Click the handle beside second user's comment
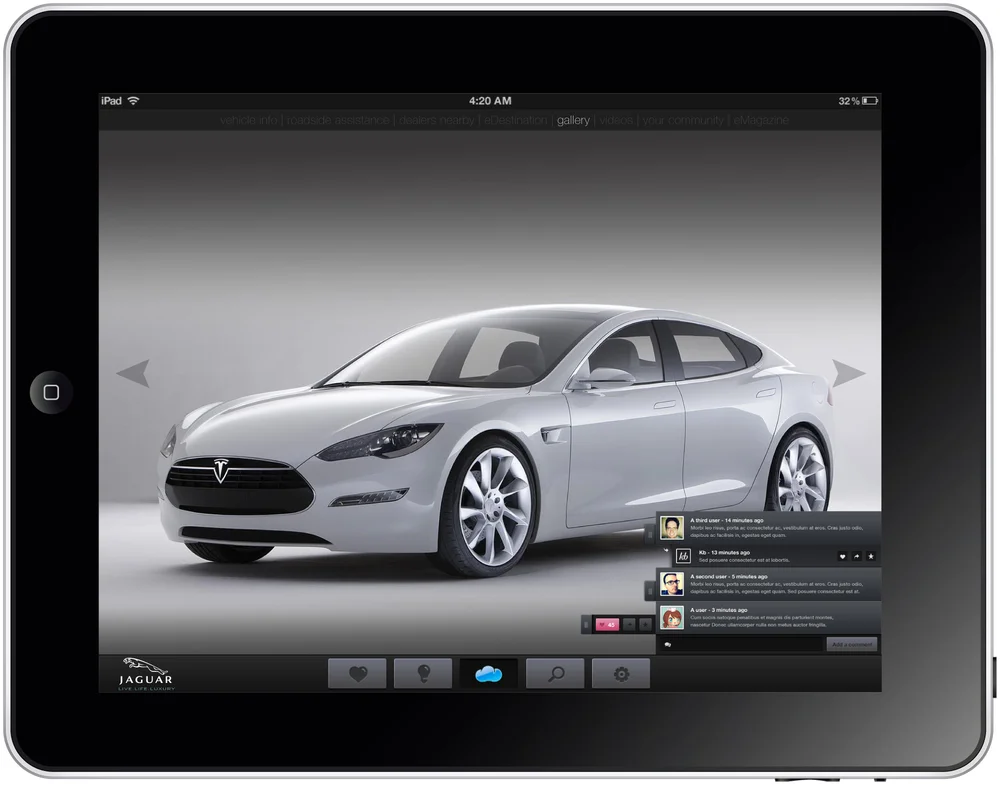The width and height of the screenshot is (1000, 785). [x=650, y=592]
